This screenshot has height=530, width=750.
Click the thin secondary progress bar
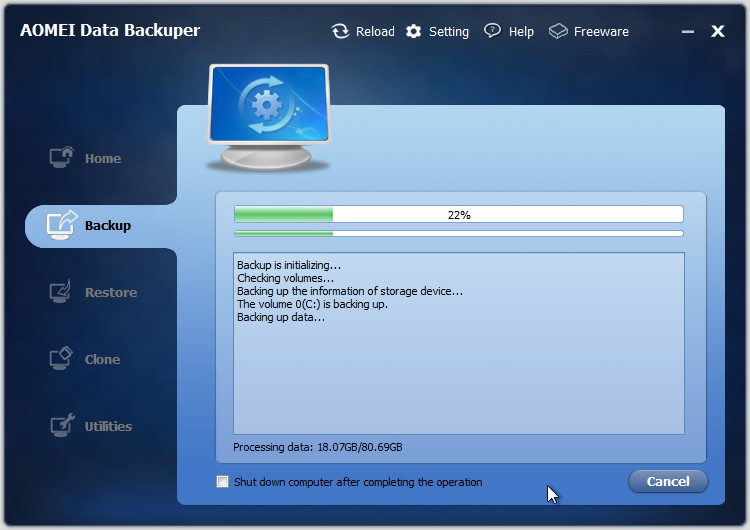[459, 233]
